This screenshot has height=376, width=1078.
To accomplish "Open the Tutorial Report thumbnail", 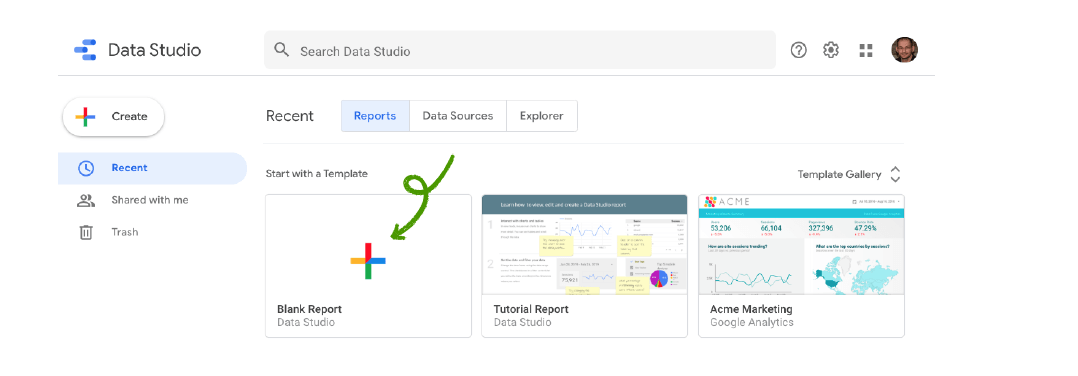I will (x=584, y=245).
